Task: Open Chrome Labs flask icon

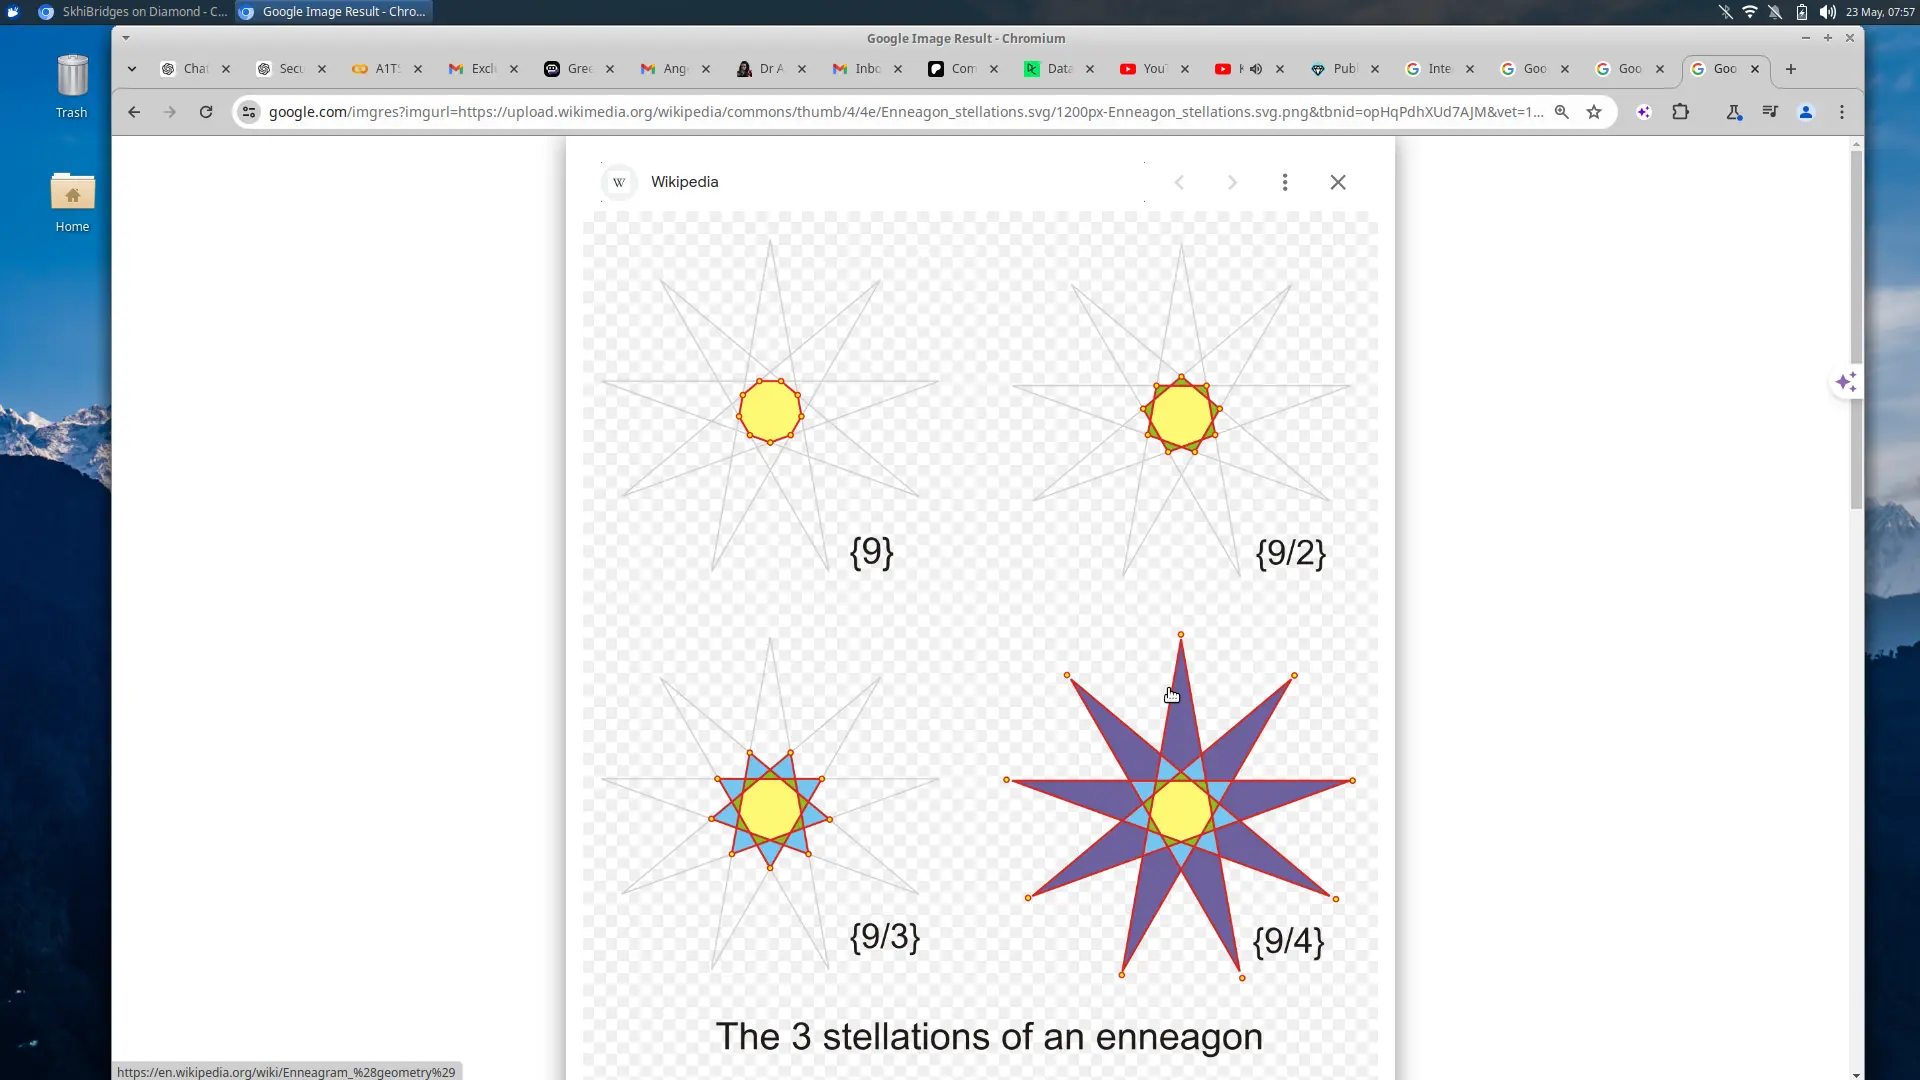Action: 1734,112
